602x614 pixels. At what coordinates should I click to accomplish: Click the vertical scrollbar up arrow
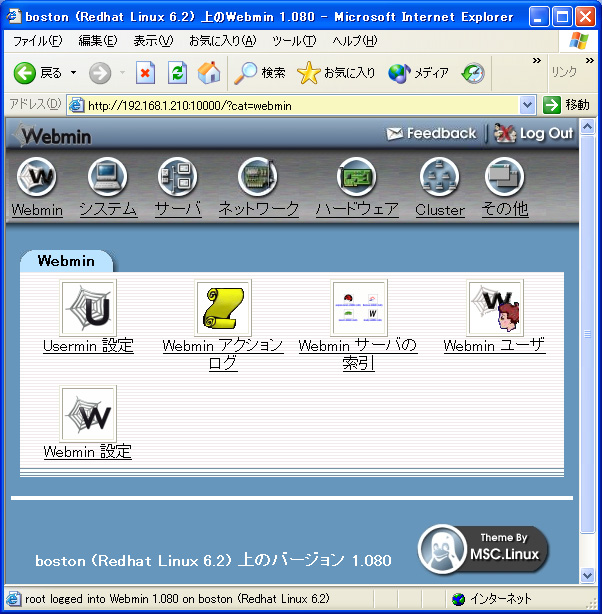tap(588, 127)
